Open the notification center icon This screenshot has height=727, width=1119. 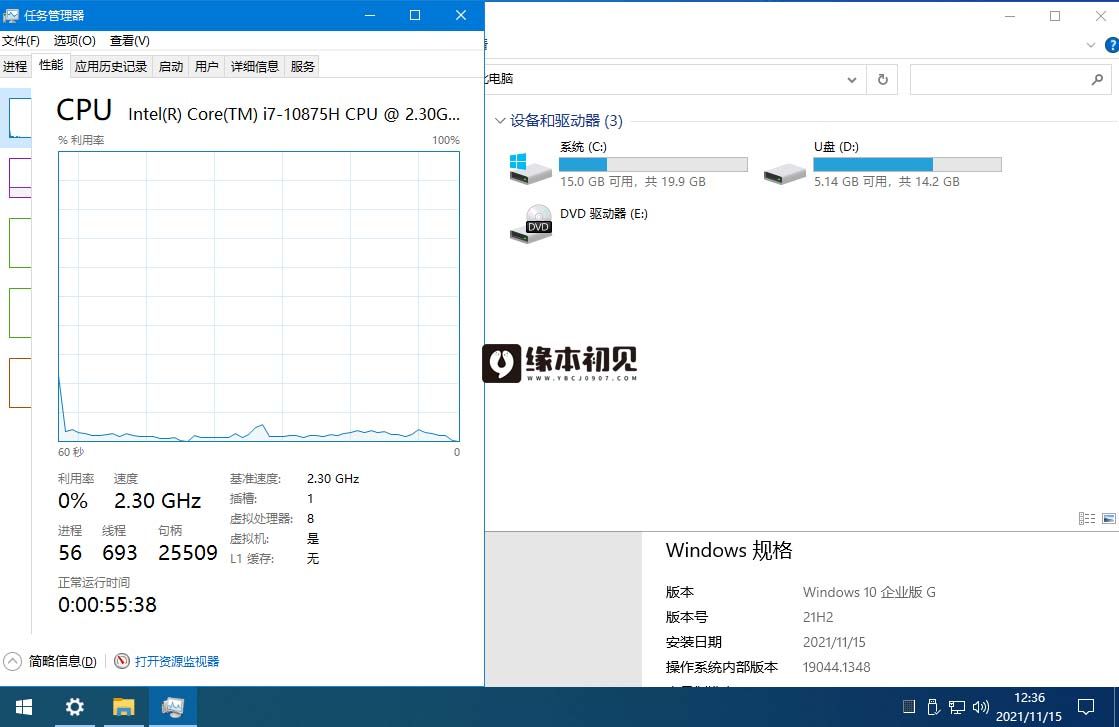[1085, 707]
